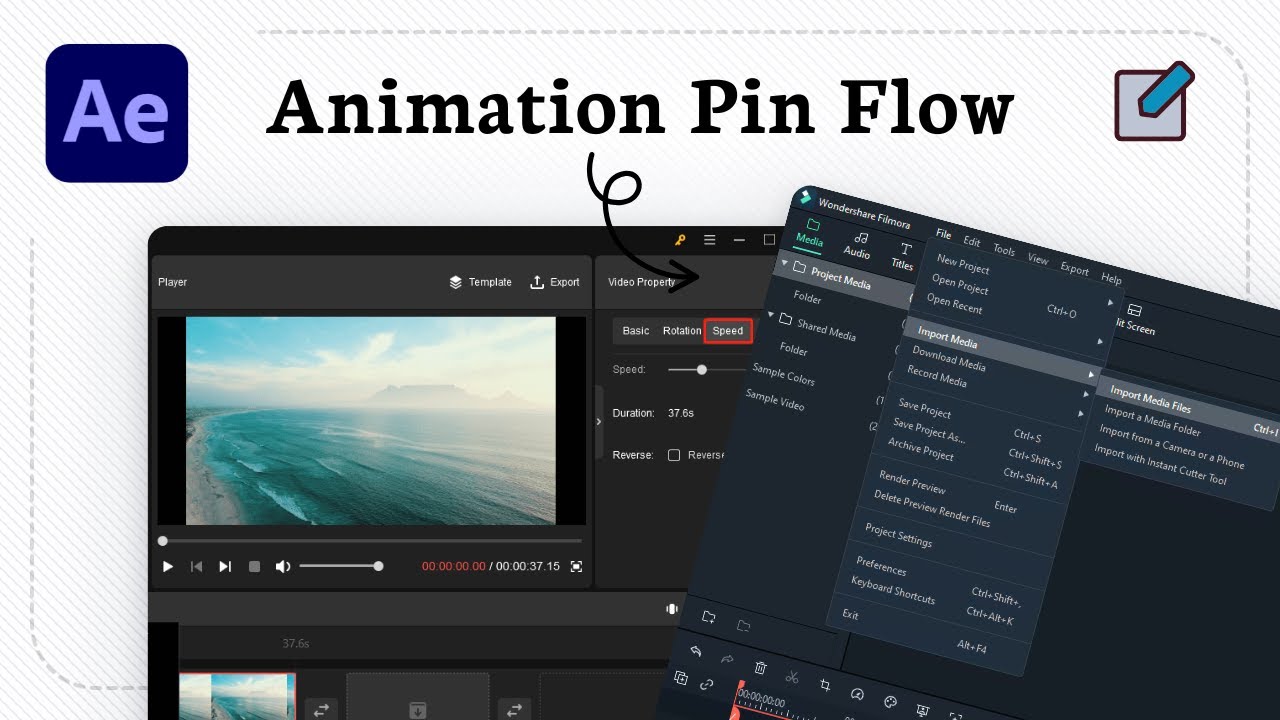Jump to next frame in Player
Viewport: 1280px width, 720px height.
click(x=225, y=566)
